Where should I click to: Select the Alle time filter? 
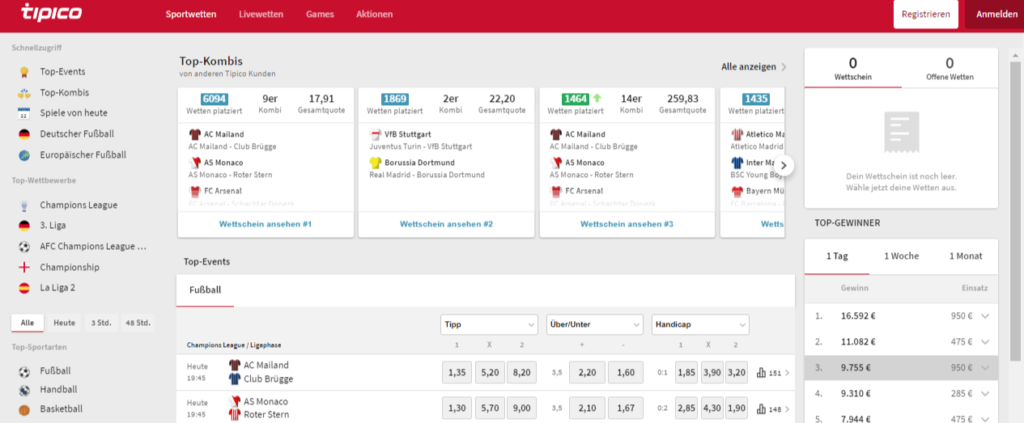click(27, 322)
